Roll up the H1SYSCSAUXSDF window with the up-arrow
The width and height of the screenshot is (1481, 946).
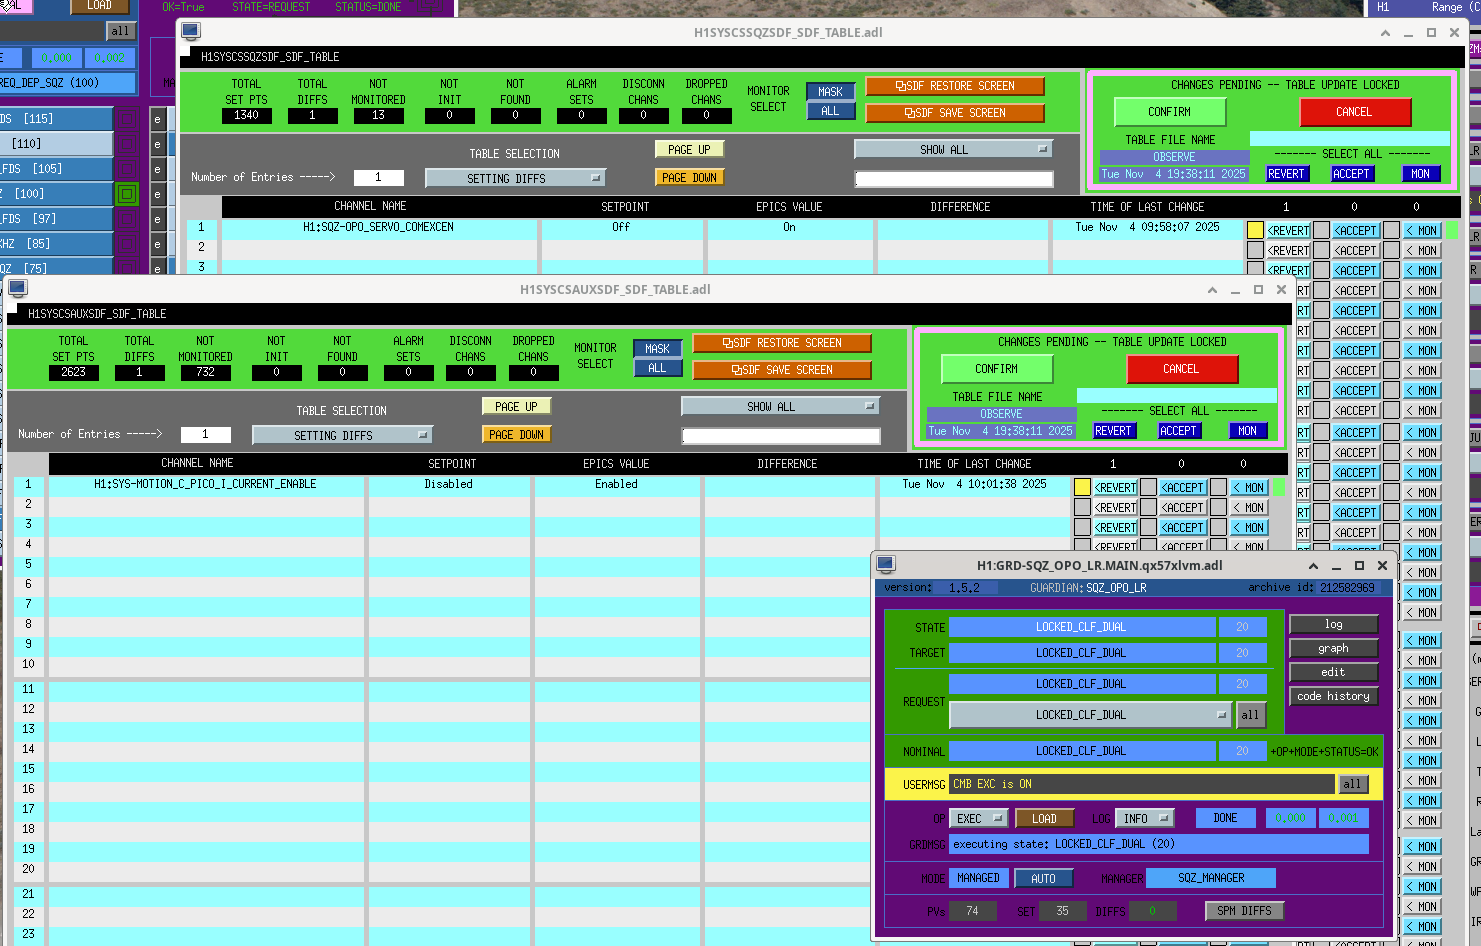pyautogui.click(x=1212, y=290)
